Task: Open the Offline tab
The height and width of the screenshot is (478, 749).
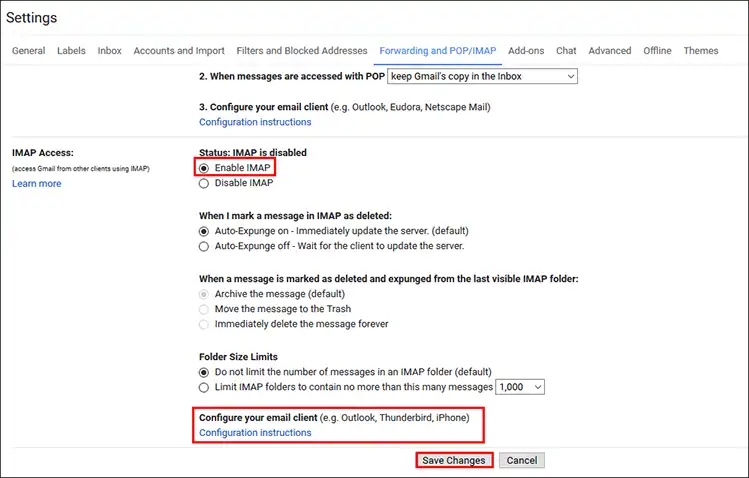Action: click(x=657, y=51)
